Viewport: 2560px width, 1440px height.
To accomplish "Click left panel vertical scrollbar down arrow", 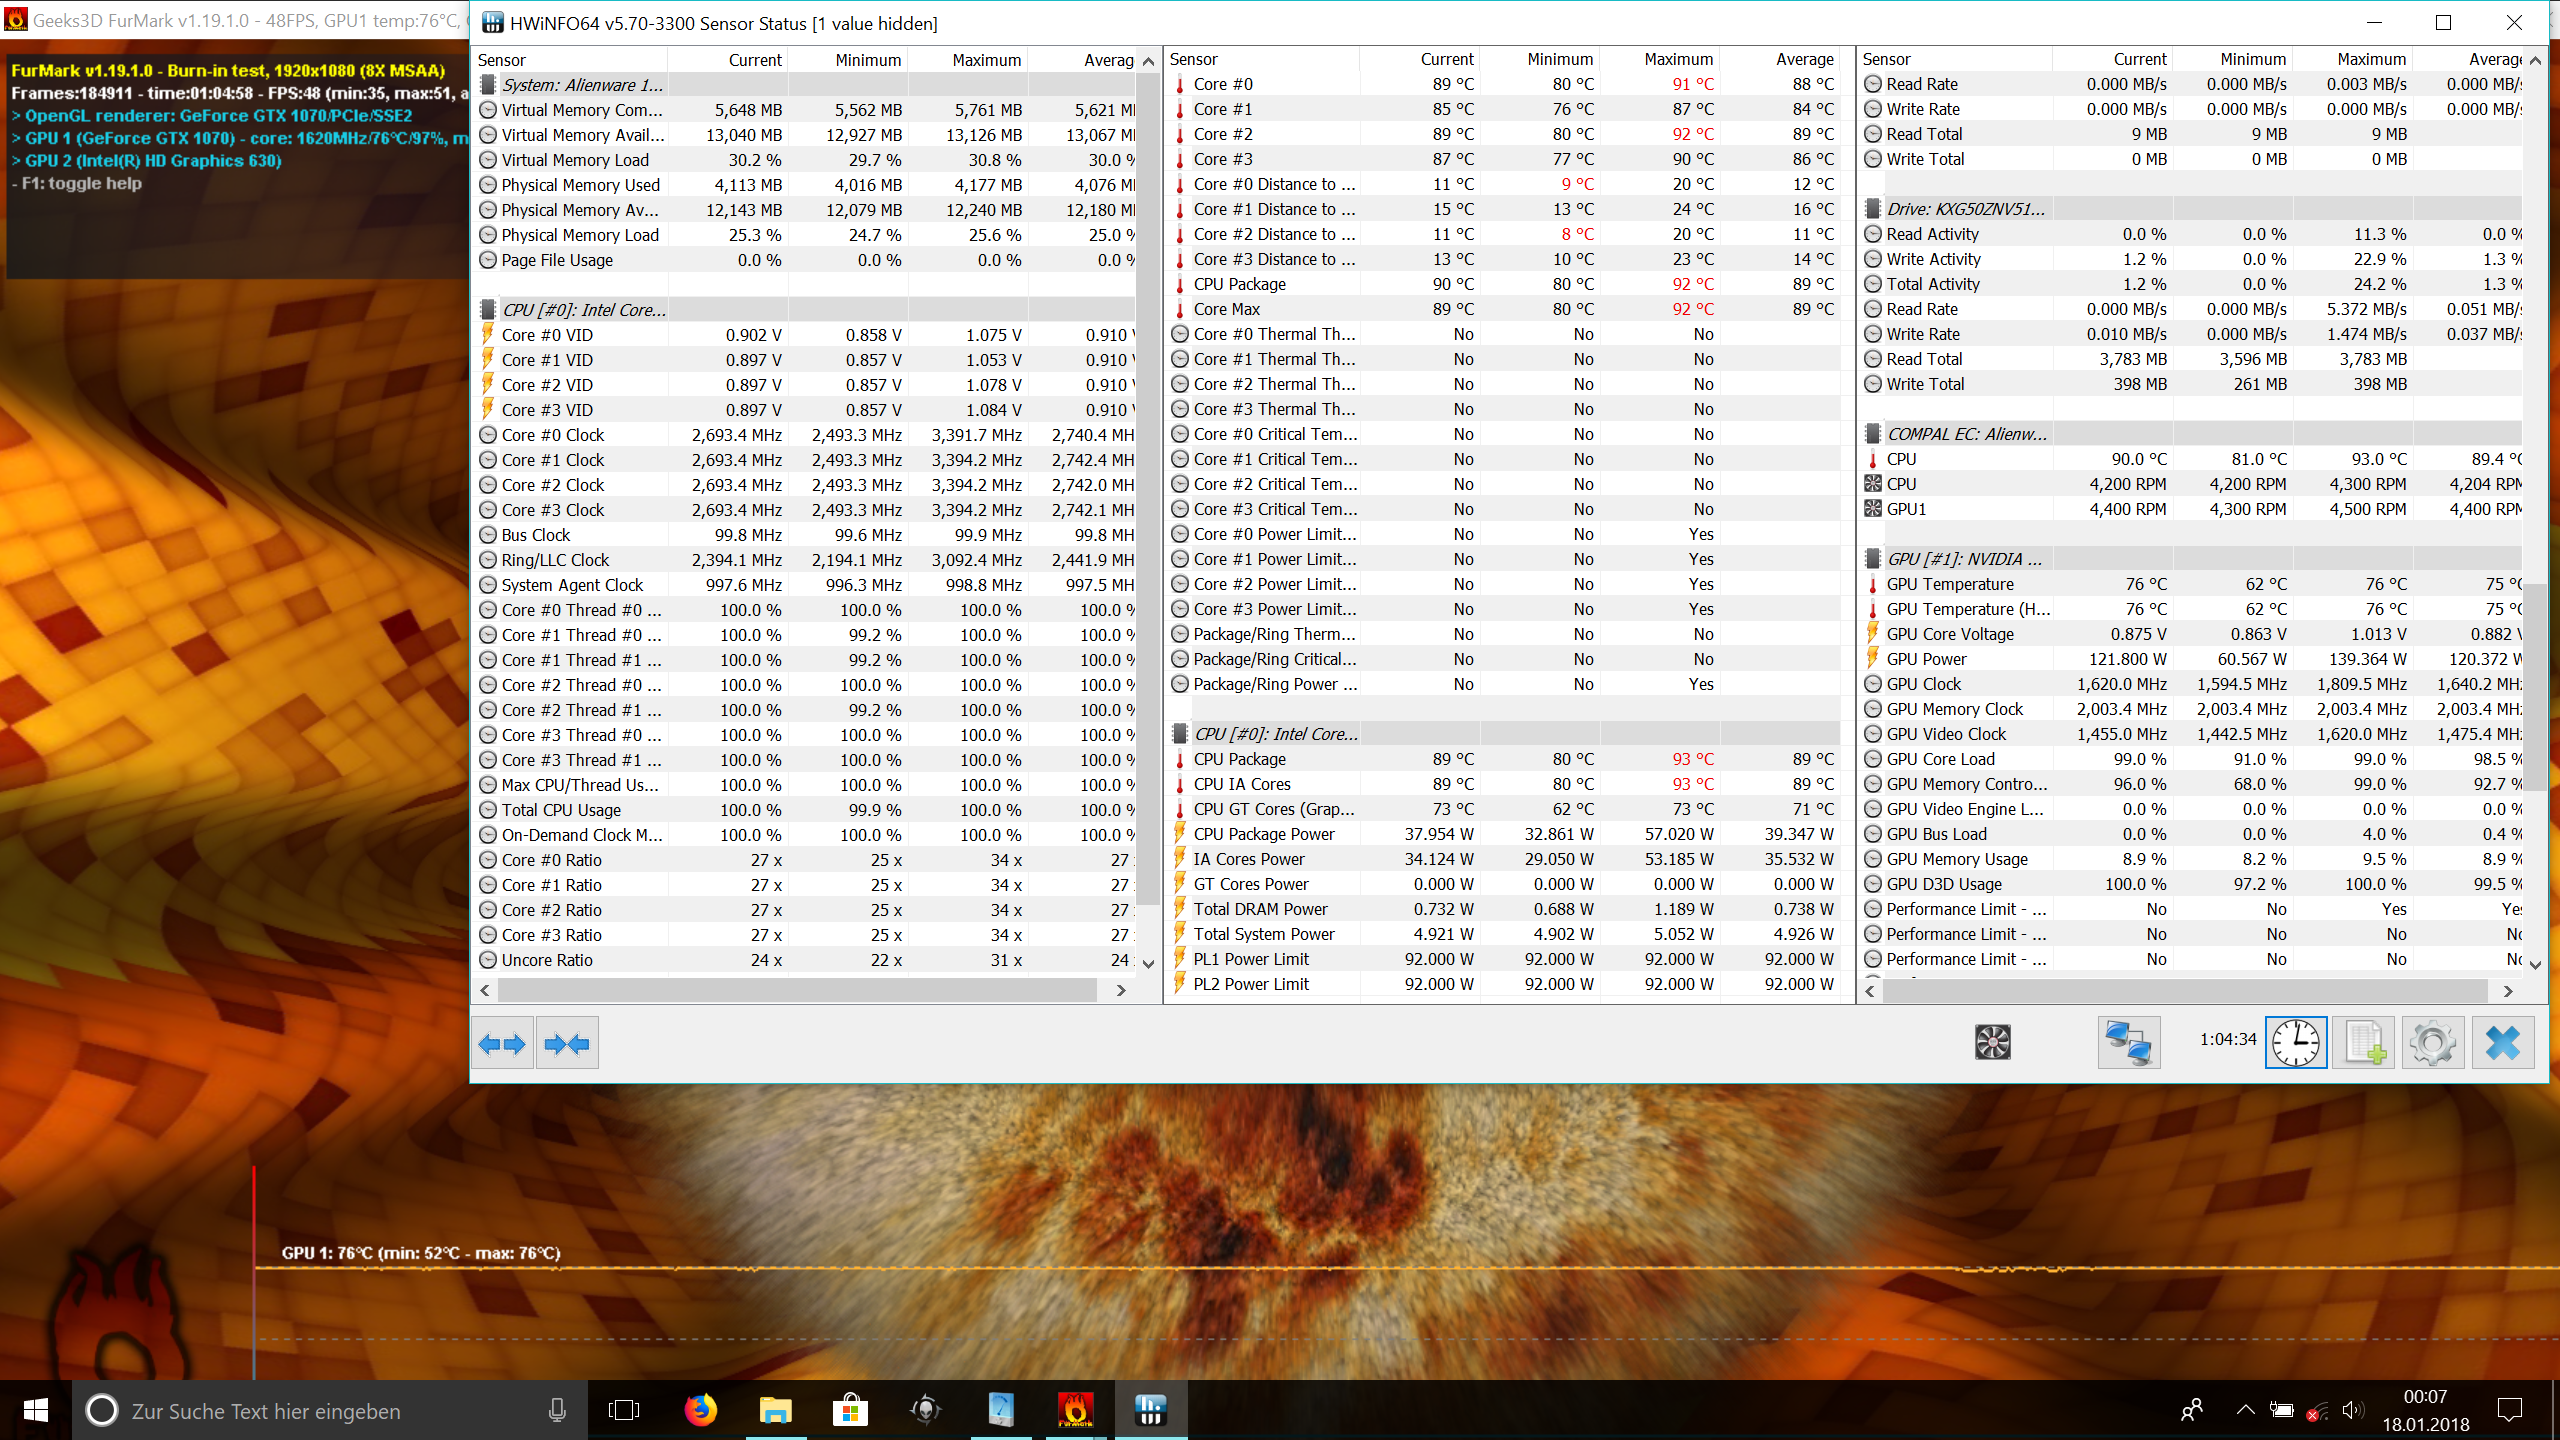I will pyautogui.click(x=1149, y=963).
